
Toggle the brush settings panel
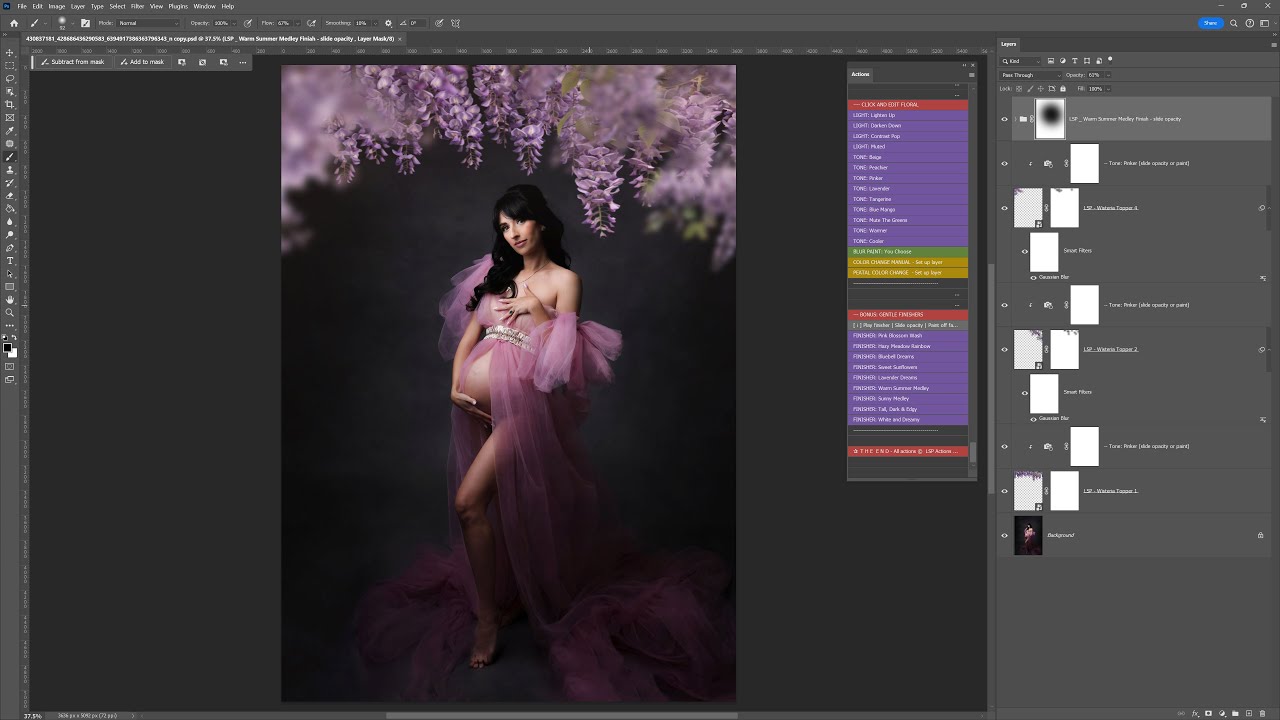[85, 23]
